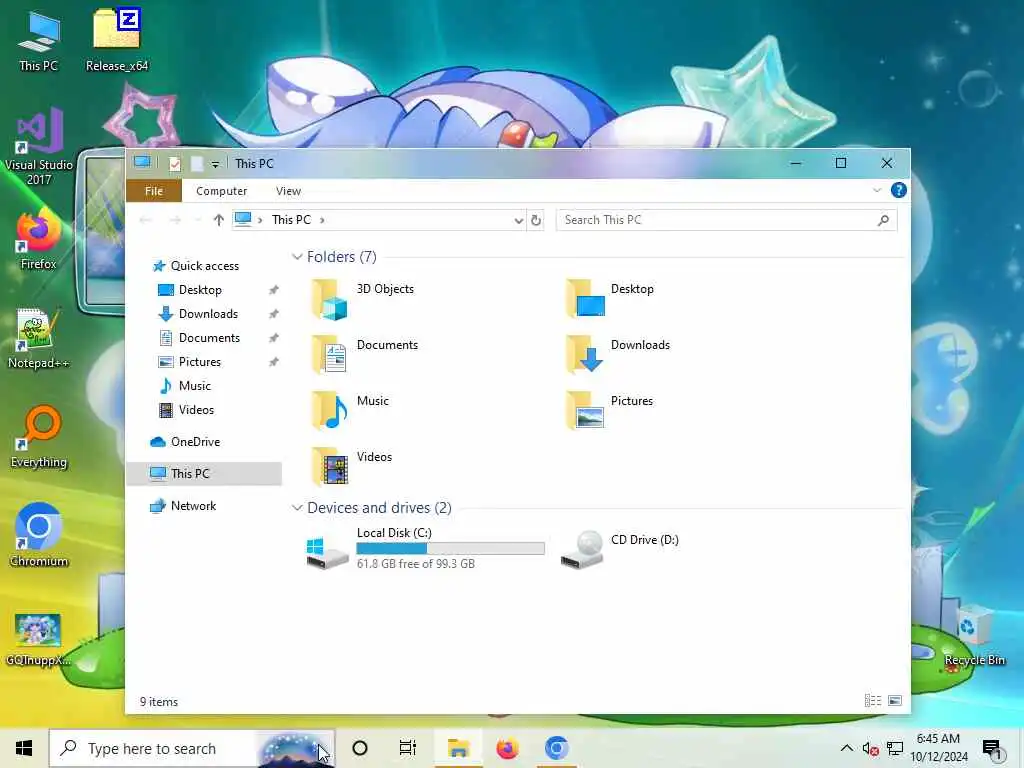The width and height of the screenshot is (1024, 768).
Task: Select Local Disk (C:) drive
Action: (x=424, y=548)
